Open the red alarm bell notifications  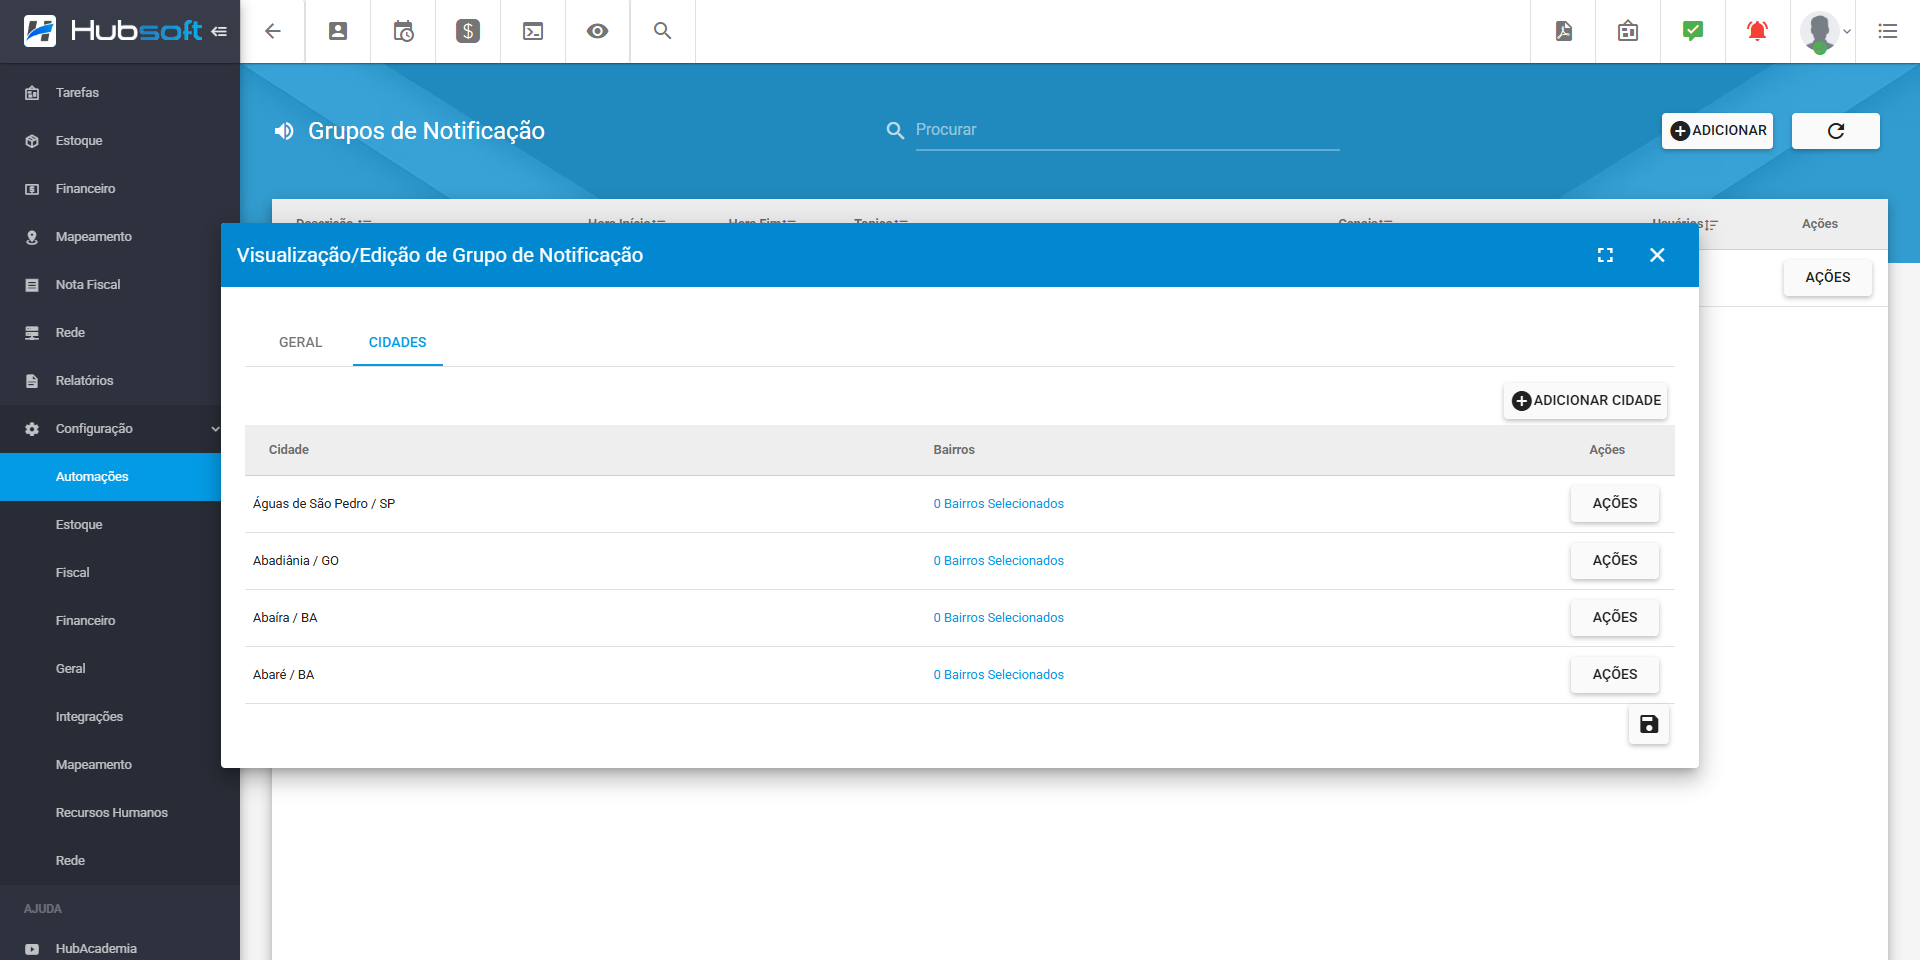tap(1757, 31)
